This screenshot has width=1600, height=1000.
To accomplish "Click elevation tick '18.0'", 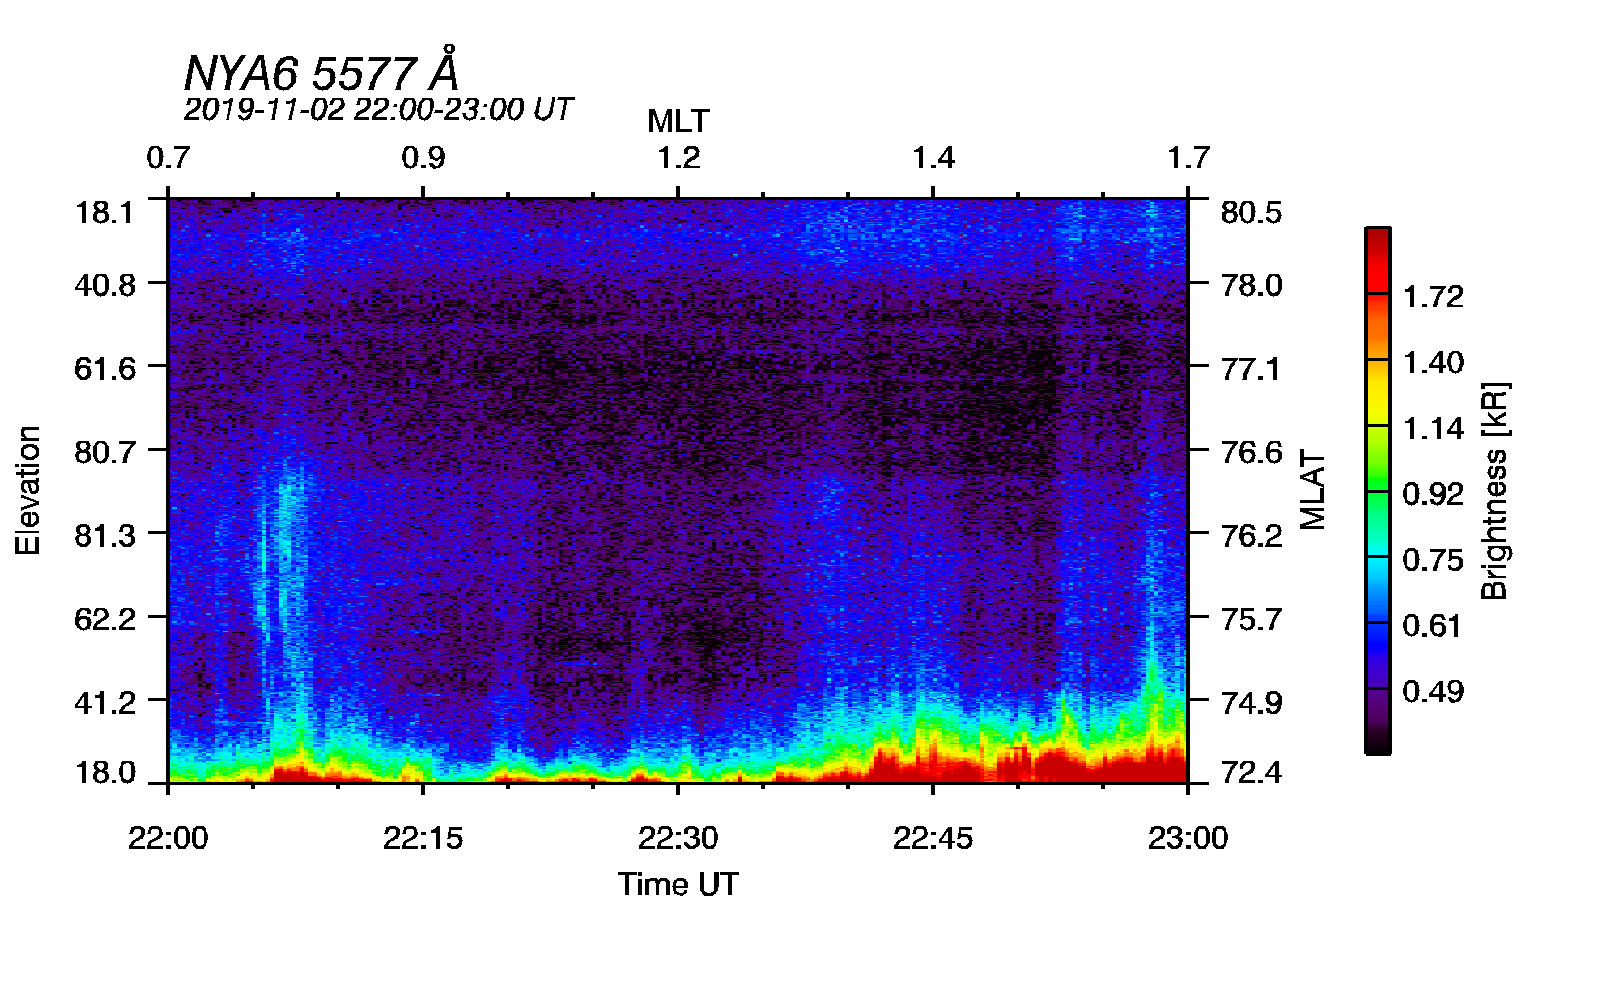I will click(105, 772).
